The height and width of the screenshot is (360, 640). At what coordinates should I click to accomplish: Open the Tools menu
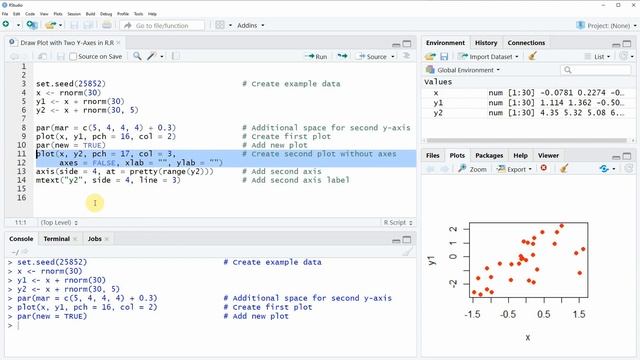point(138,14)
